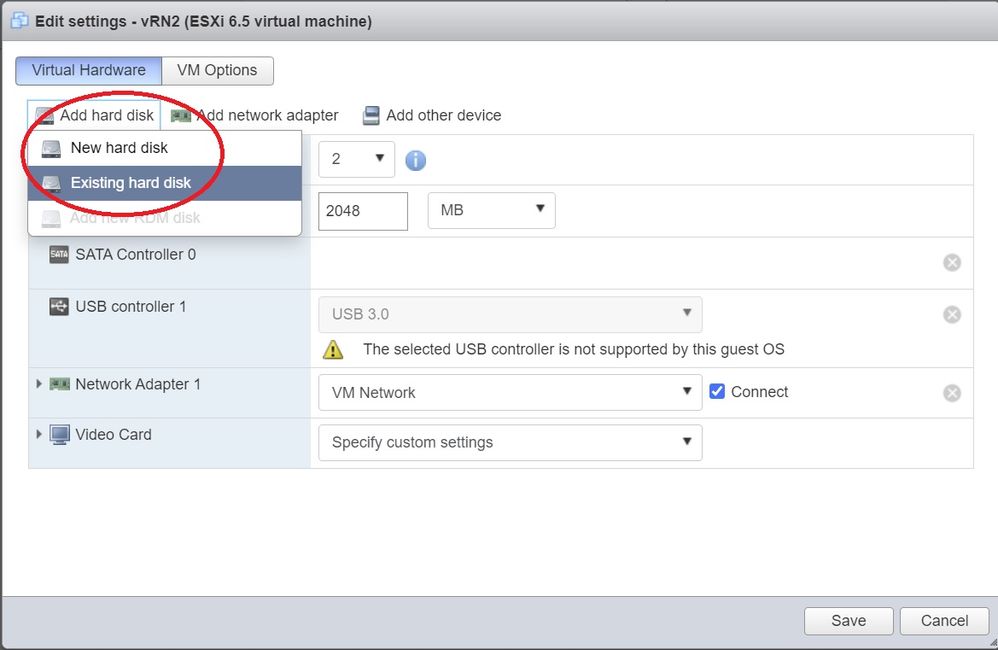998x650 pixels.
Task: Open the CPU count dropdown showing 2
Action: 356,159
